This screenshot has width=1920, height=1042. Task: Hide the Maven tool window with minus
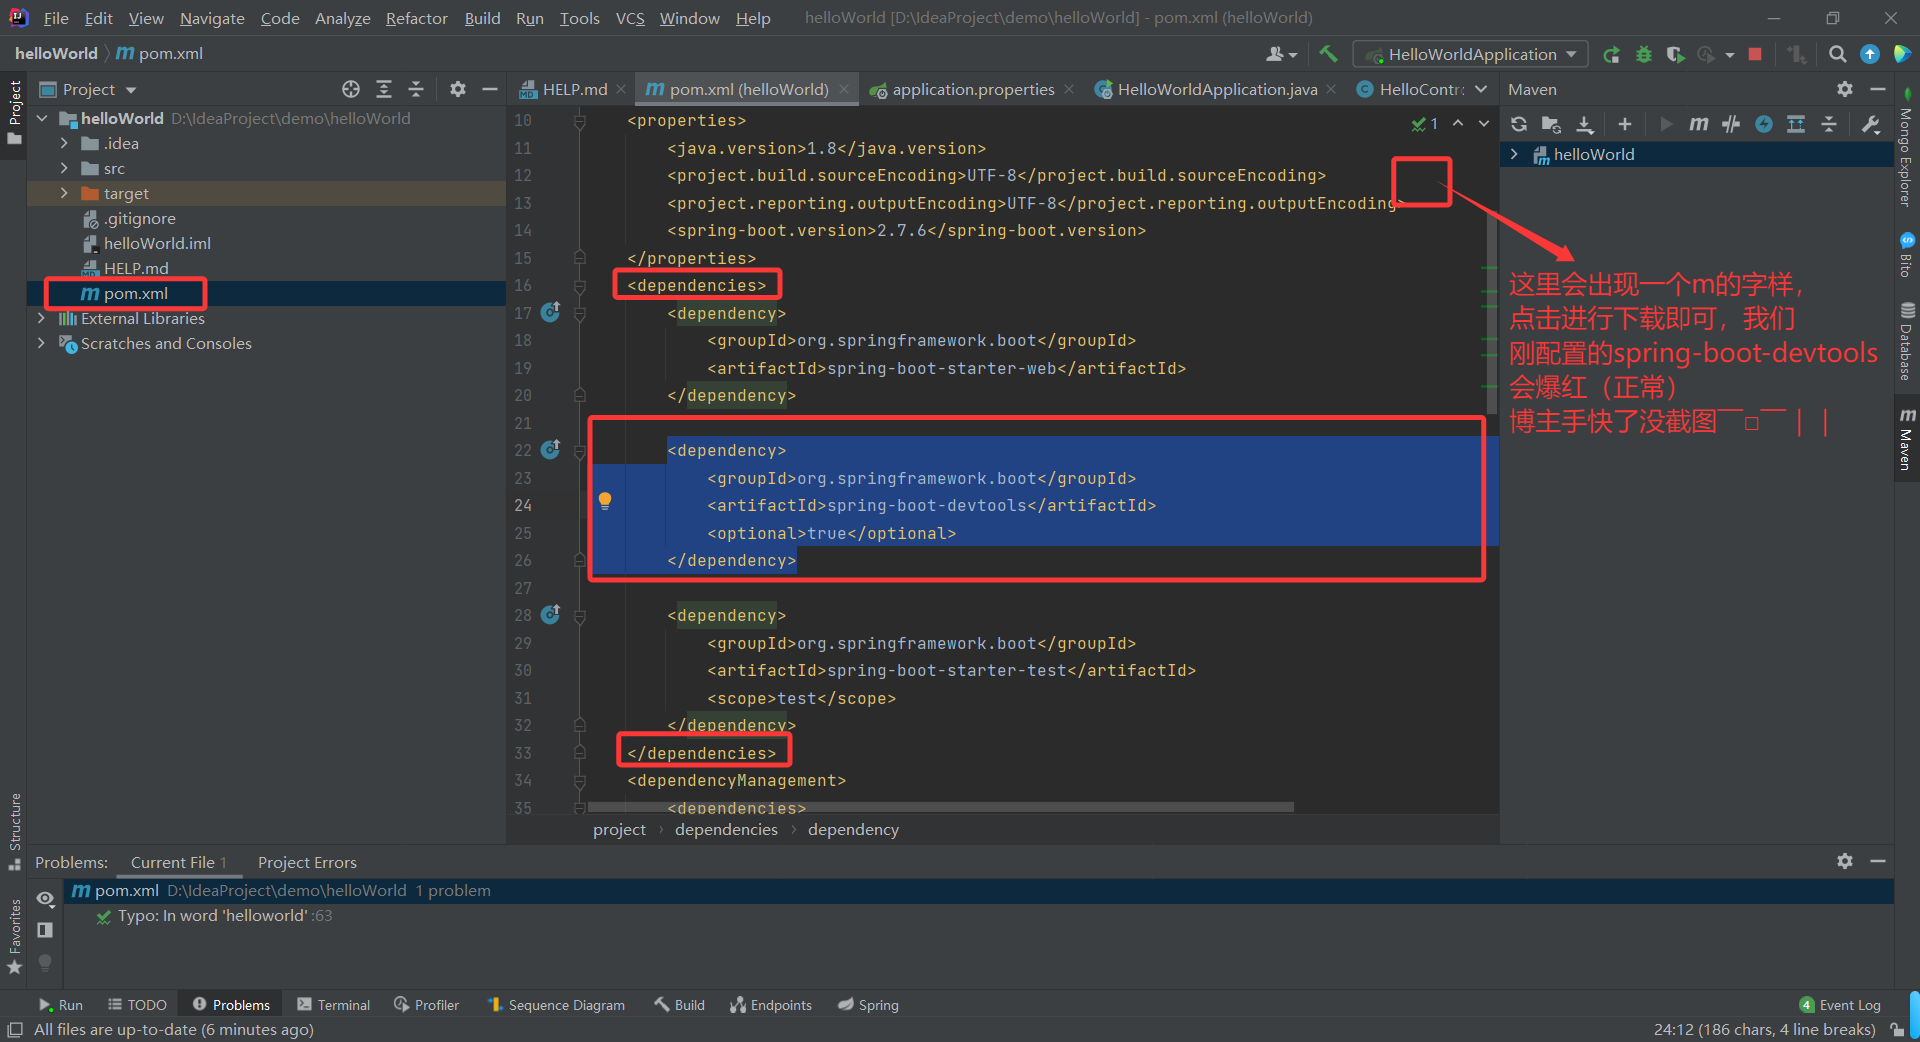click(x=1878, y=89)
